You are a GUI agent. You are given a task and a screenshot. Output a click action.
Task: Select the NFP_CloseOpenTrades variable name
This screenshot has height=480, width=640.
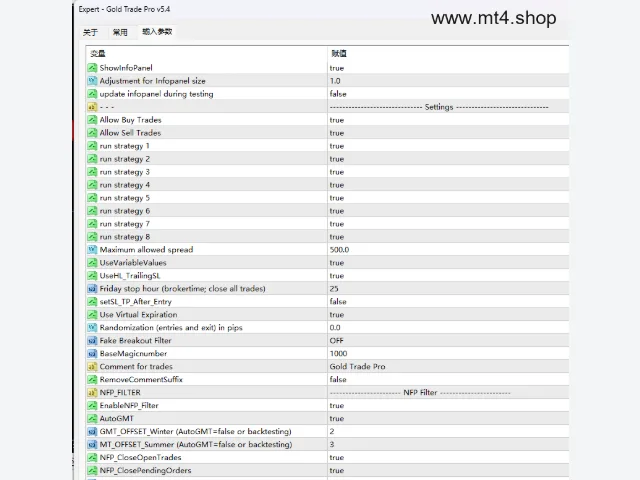[x=140, y=458]
